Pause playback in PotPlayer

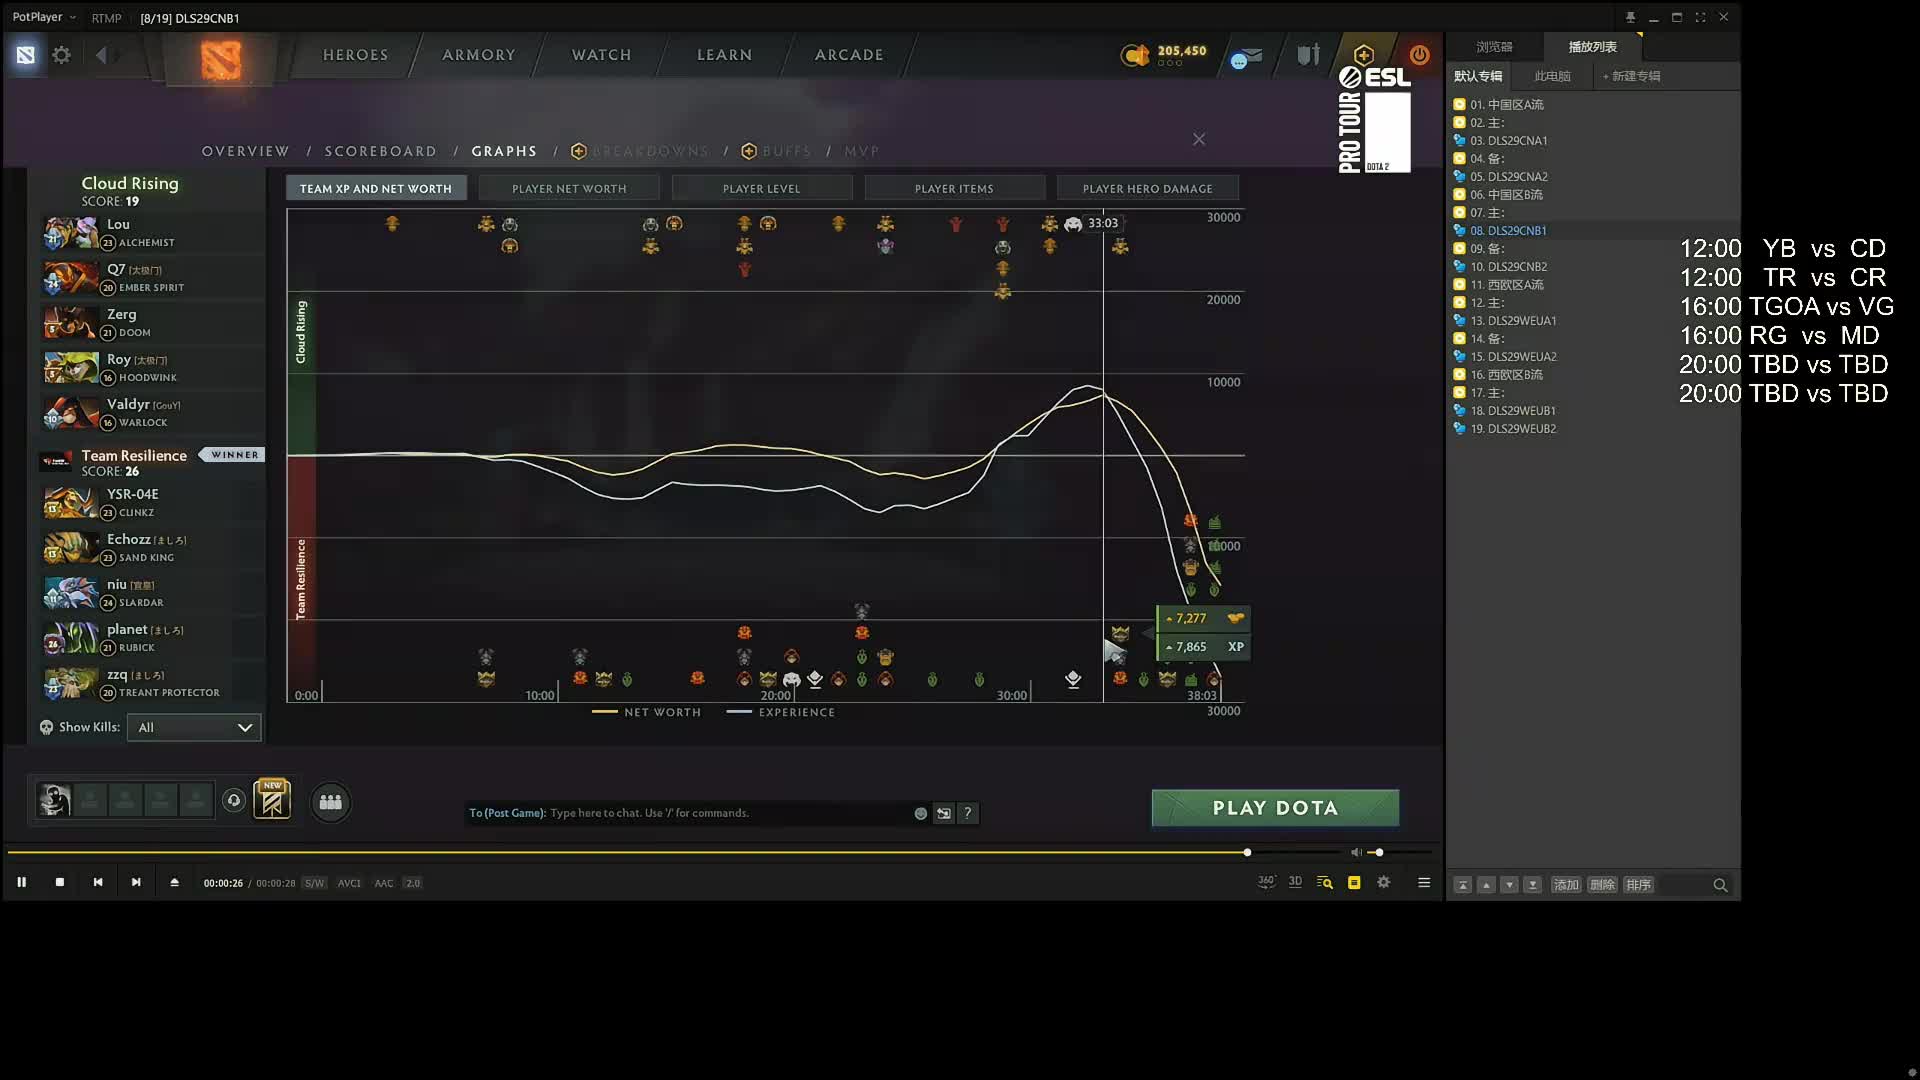[x=21, y=882]
